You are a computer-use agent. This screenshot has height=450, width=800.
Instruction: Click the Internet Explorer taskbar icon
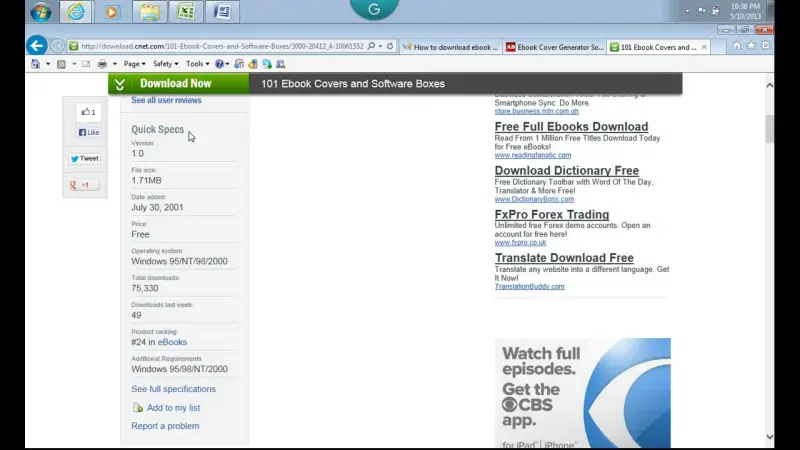(x=76, y=12)
